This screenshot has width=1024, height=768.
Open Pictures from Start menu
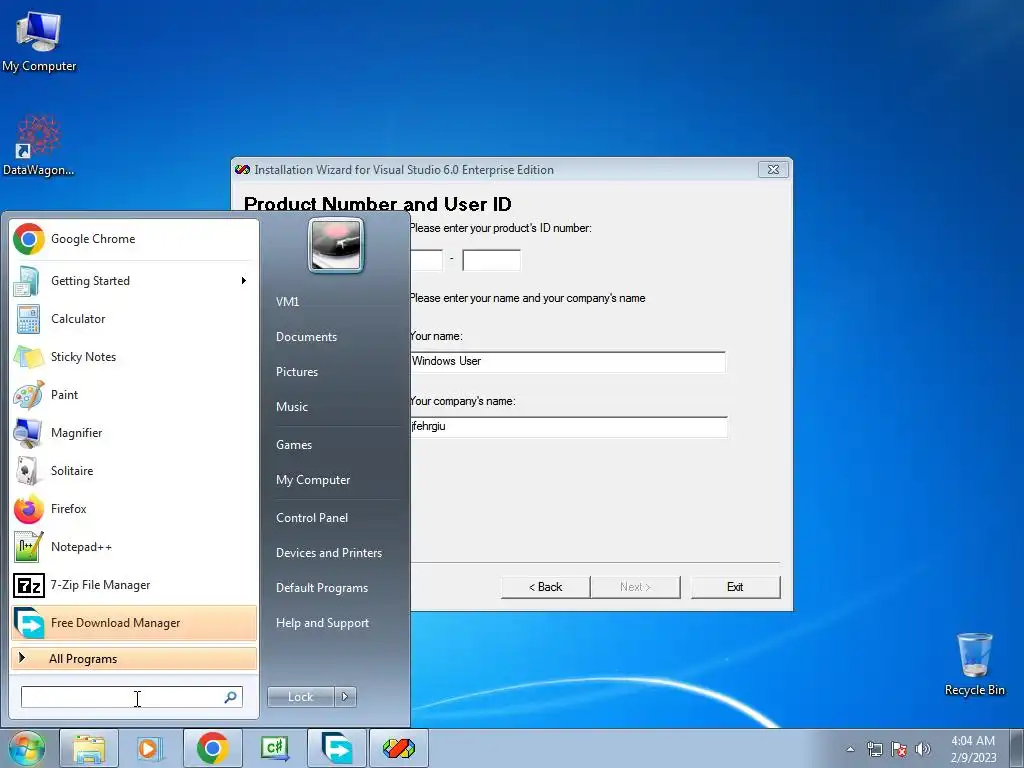pyautogui.click(x=296, y=372)
